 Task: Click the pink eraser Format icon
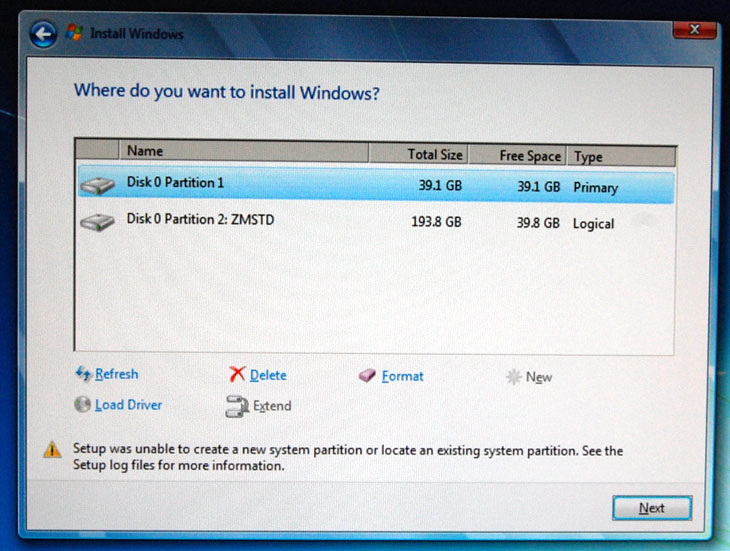click(x=367, y=375)
